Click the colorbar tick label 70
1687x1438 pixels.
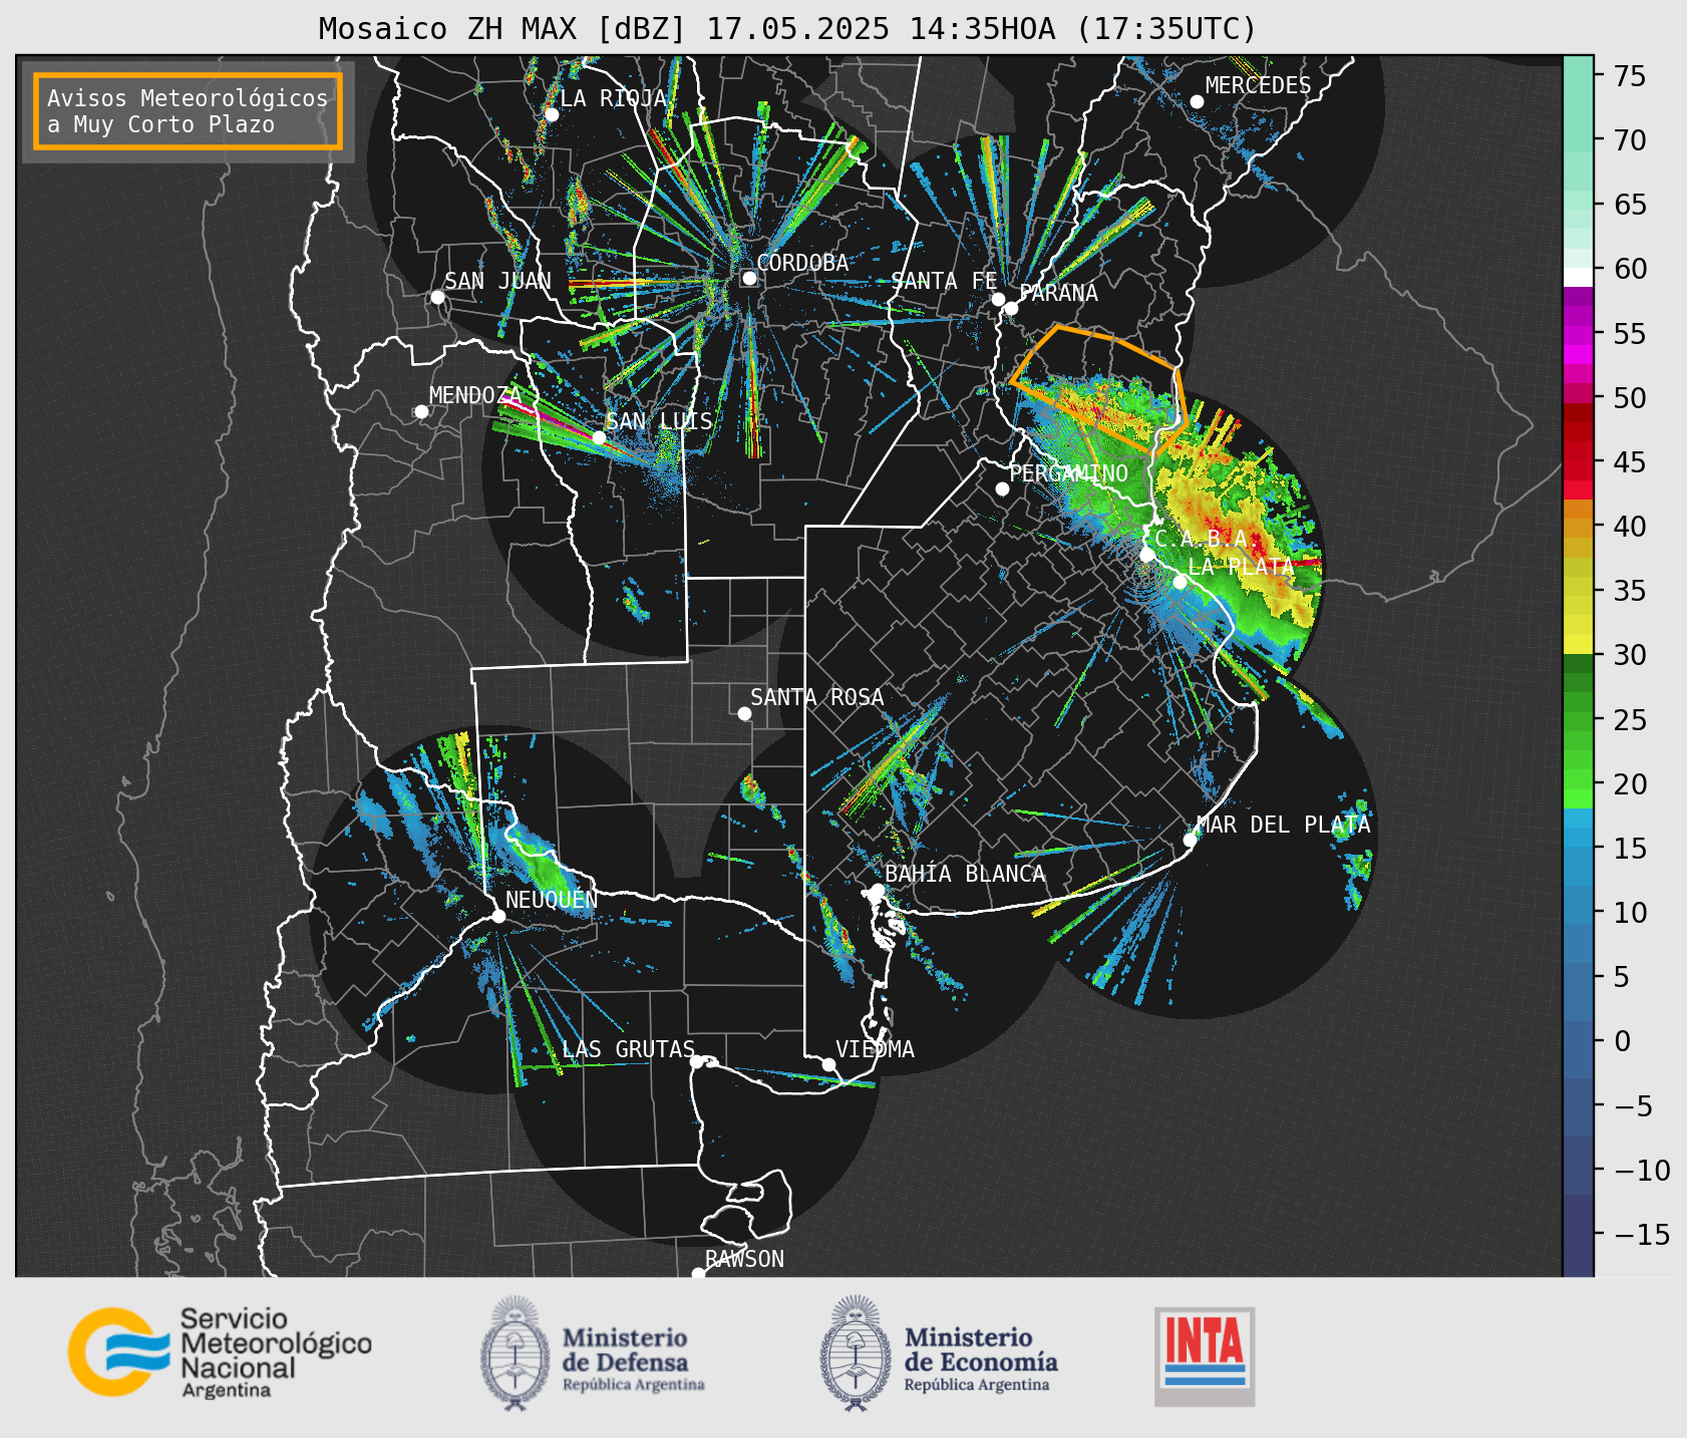tap(1630, 141)
